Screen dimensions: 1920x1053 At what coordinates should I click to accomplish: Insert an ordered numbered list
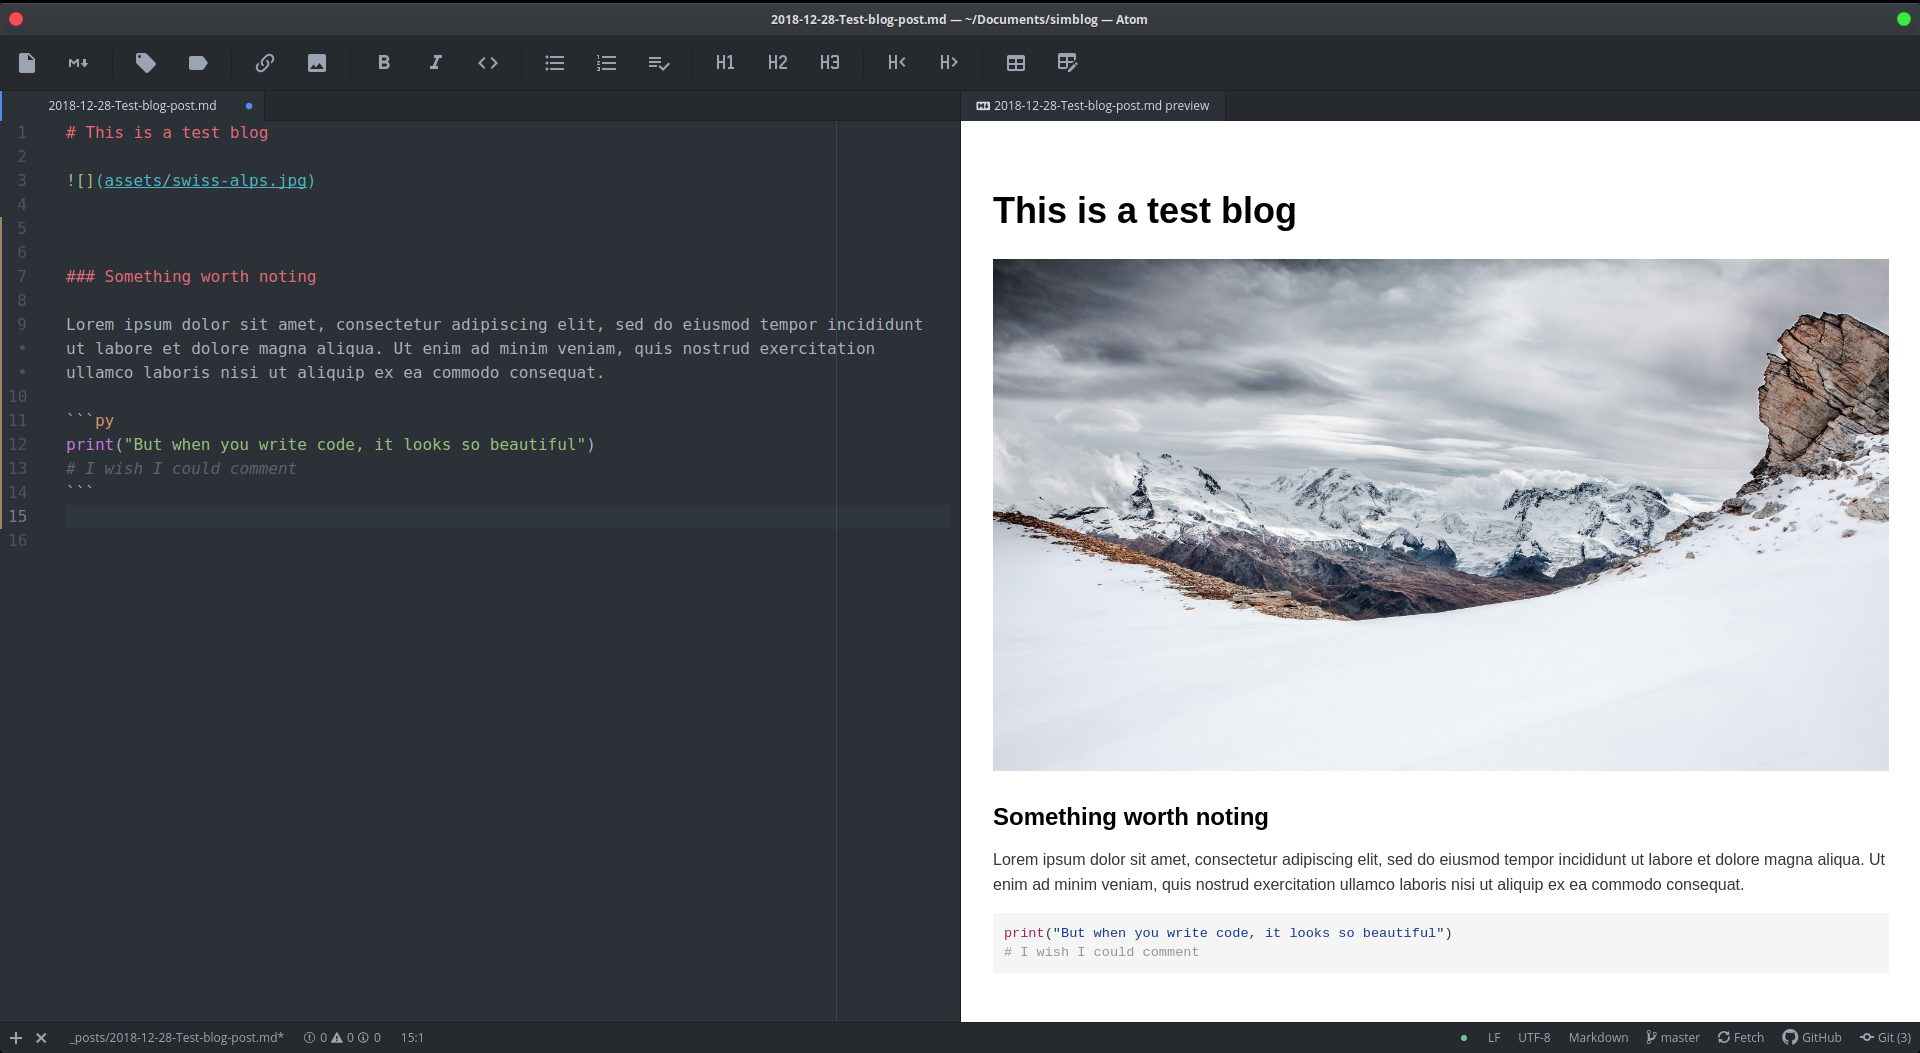[607, 63]
